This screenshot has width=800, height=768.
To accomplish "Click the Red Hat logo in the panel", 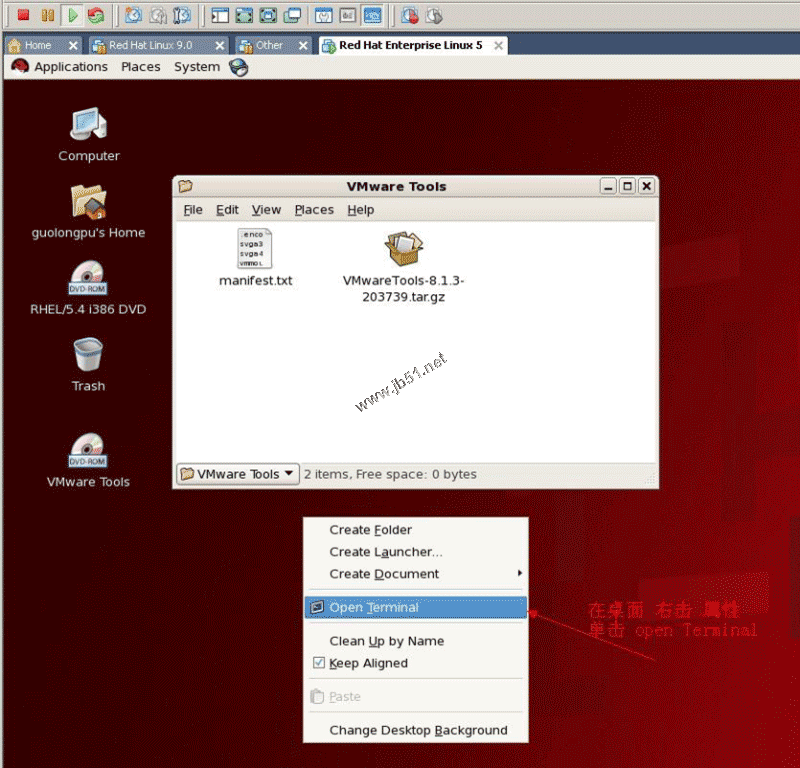I will tap(20, 66).
